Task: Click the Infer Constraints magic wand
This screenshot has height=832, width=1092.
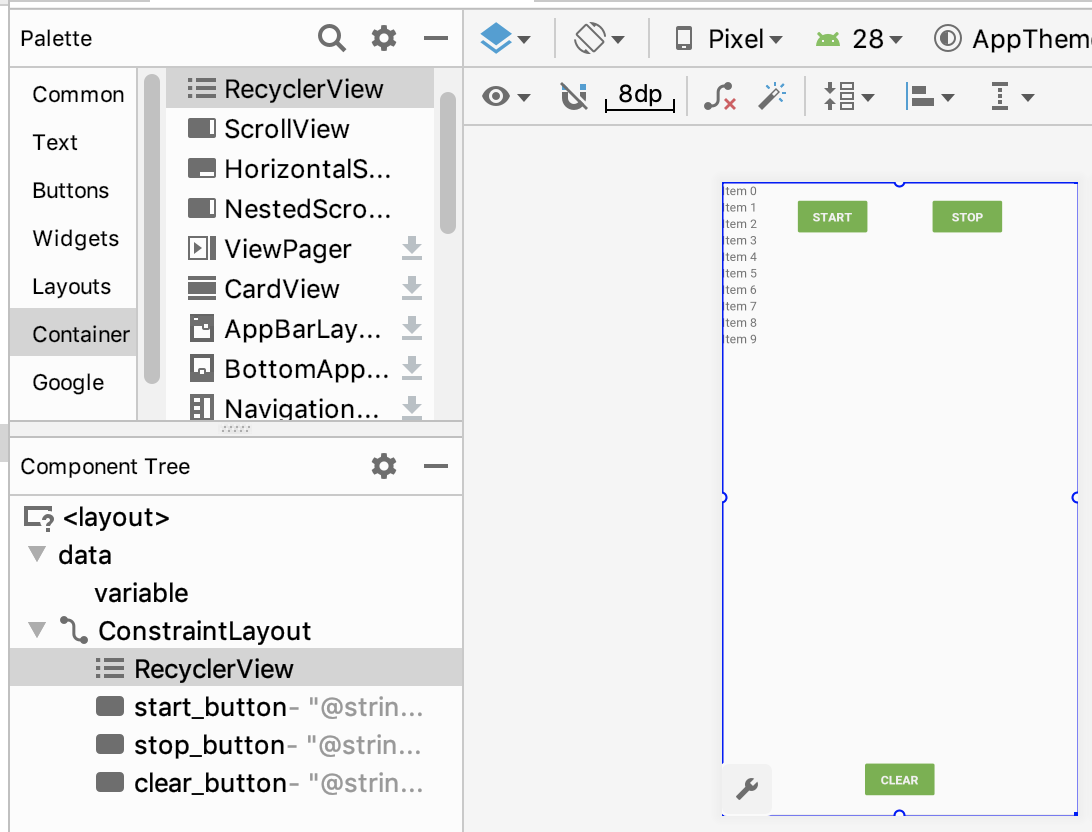Action: coord(771,96)
